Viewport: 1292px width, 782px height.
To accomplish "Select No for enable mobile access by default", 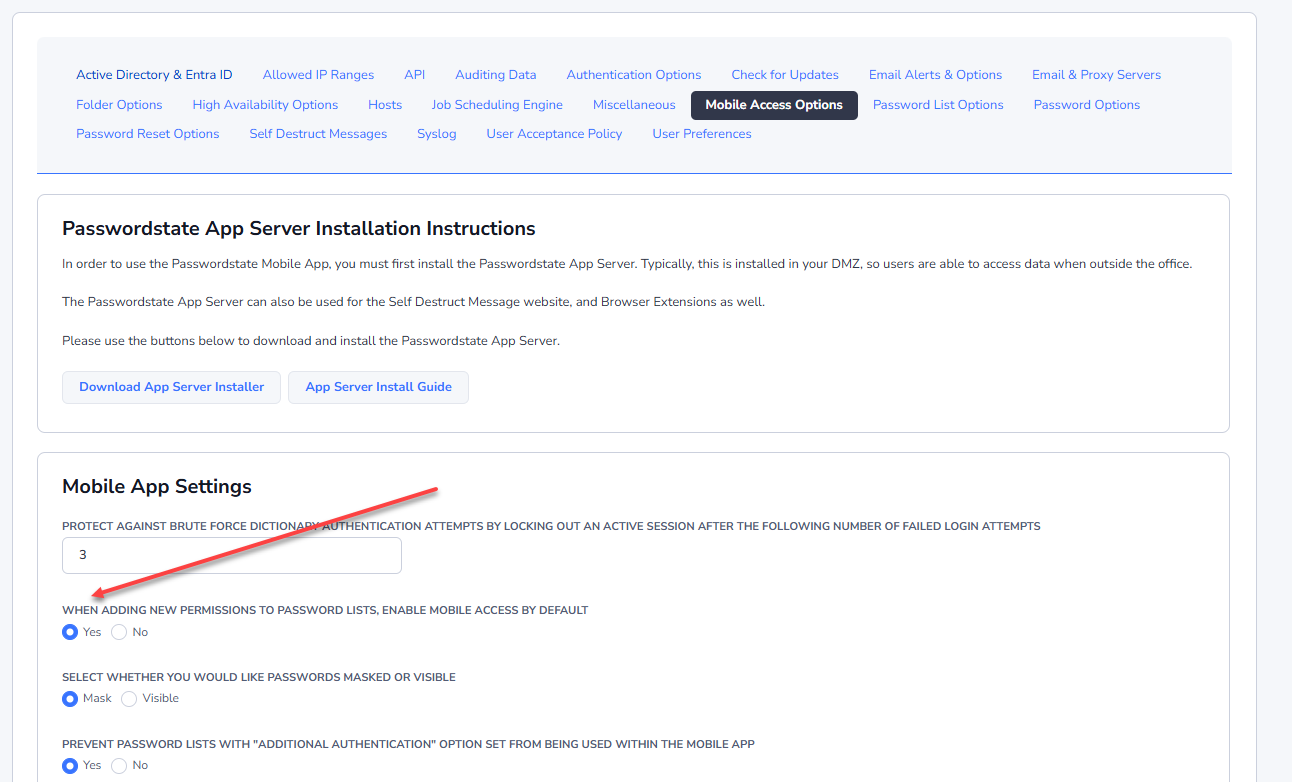I will [119, 632].
